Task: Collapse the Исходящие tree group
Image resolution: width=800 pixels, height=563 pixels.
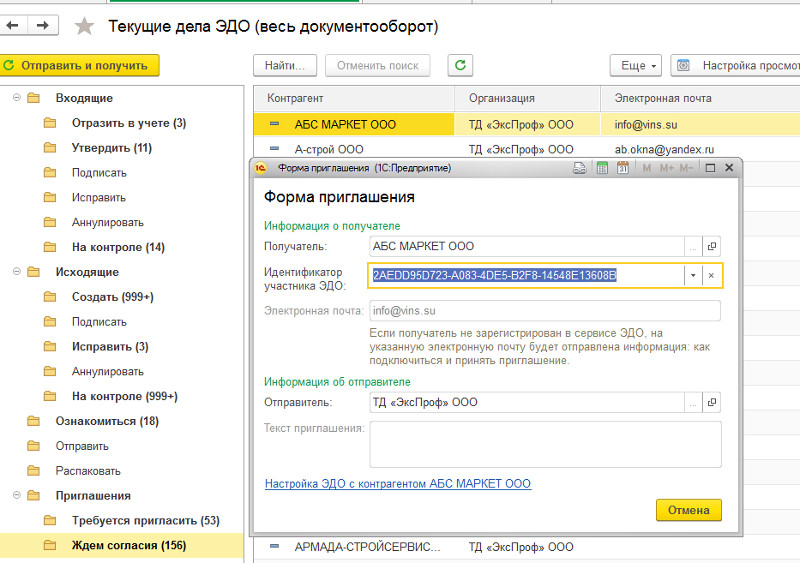Action: (x=16, y=272)
